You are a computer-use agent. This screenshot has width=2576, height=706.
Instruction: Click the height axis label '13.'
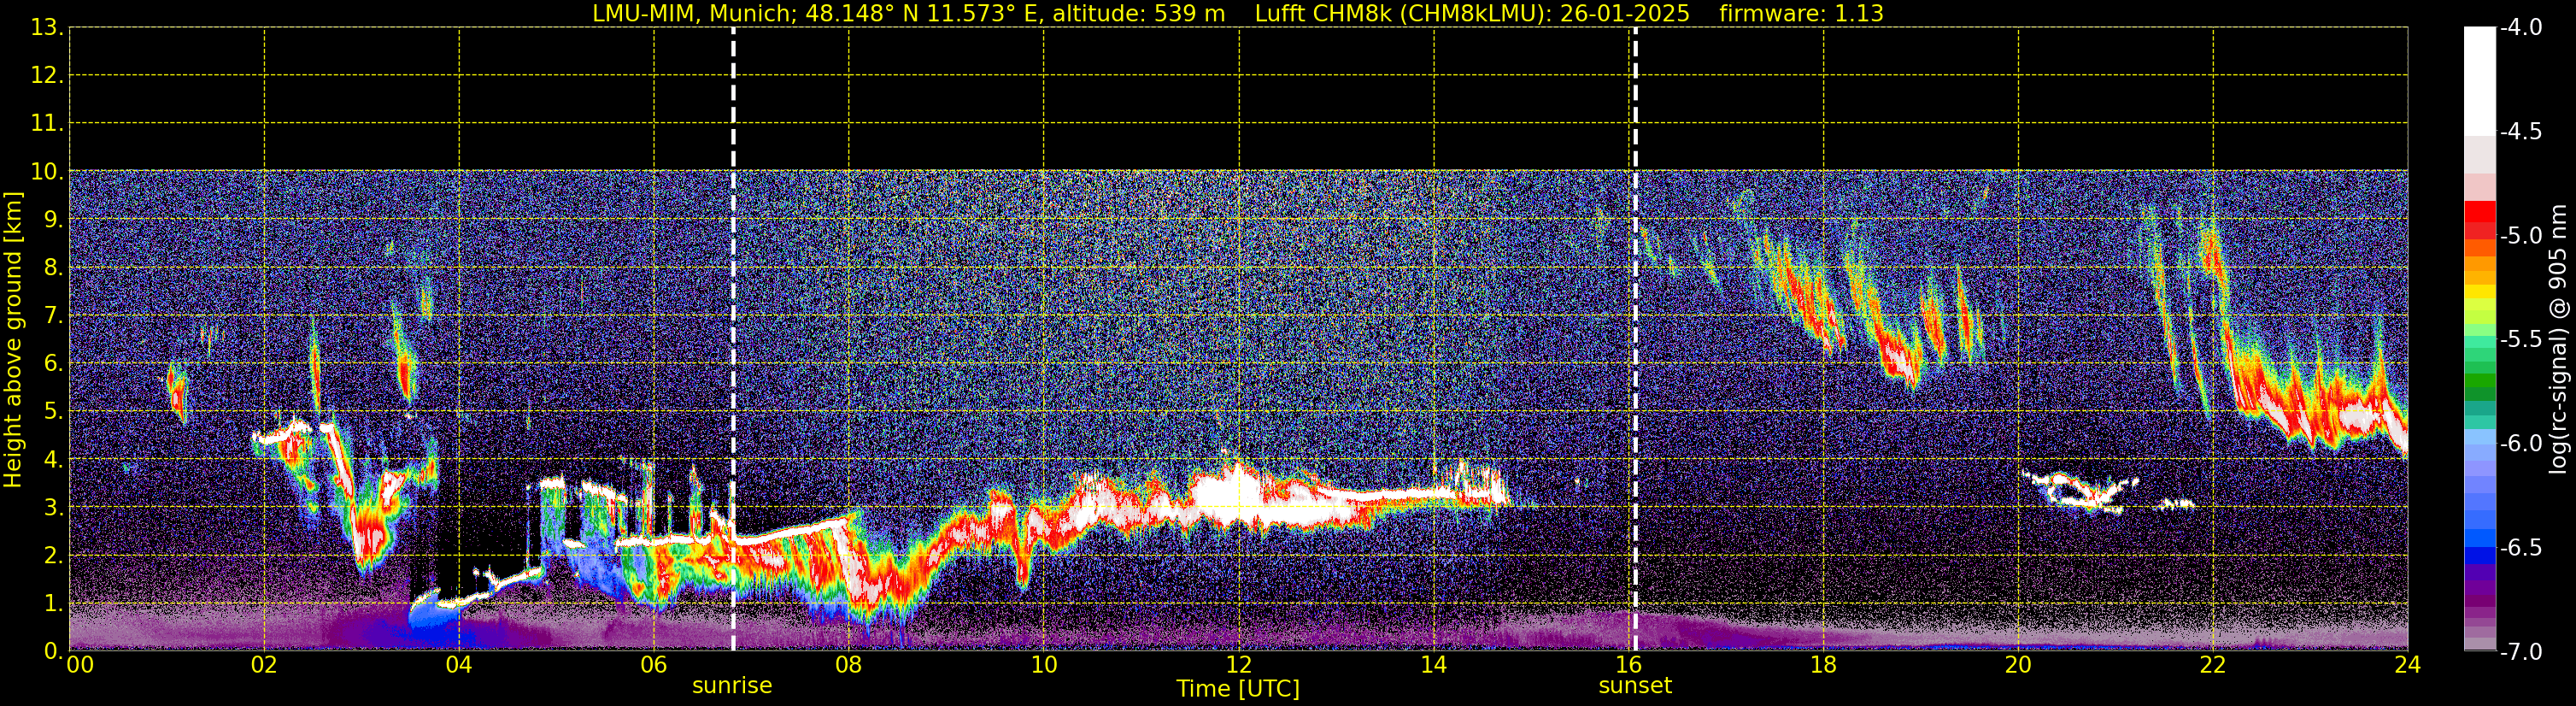tap(47, 28)
